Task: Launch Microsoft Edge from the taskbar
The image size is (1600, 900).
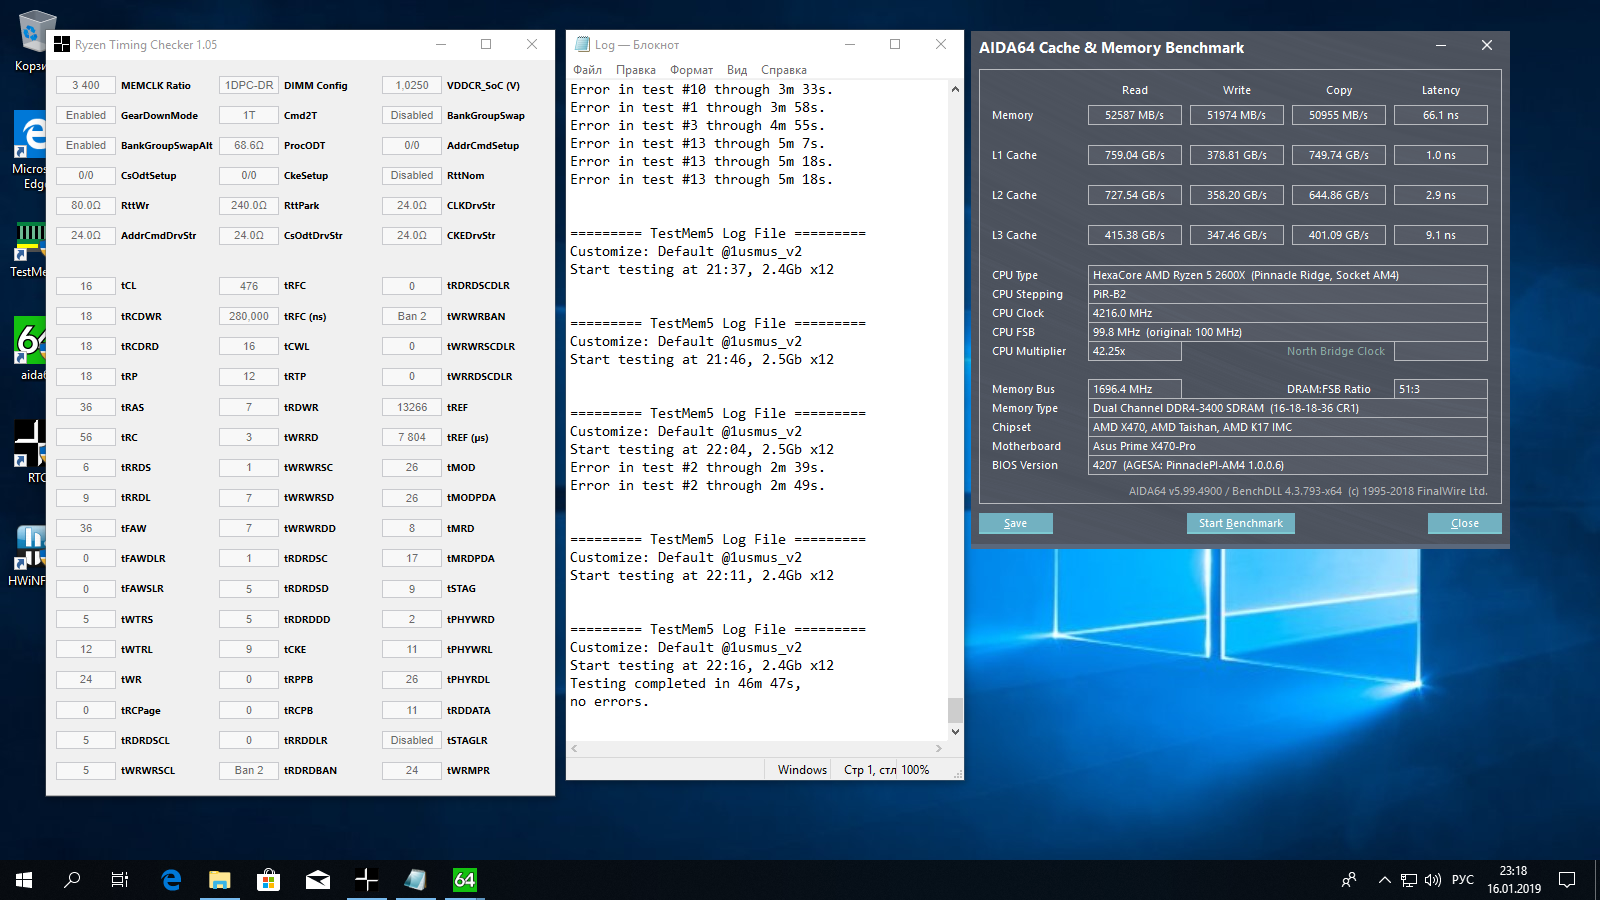Action: click(x=171, y=880)
